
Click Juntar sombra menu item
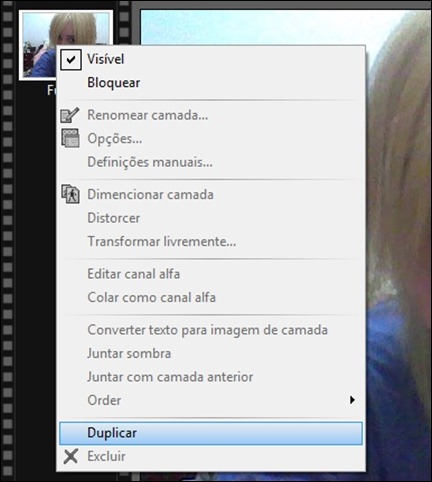pyautogui.click(x=129, y=353)
